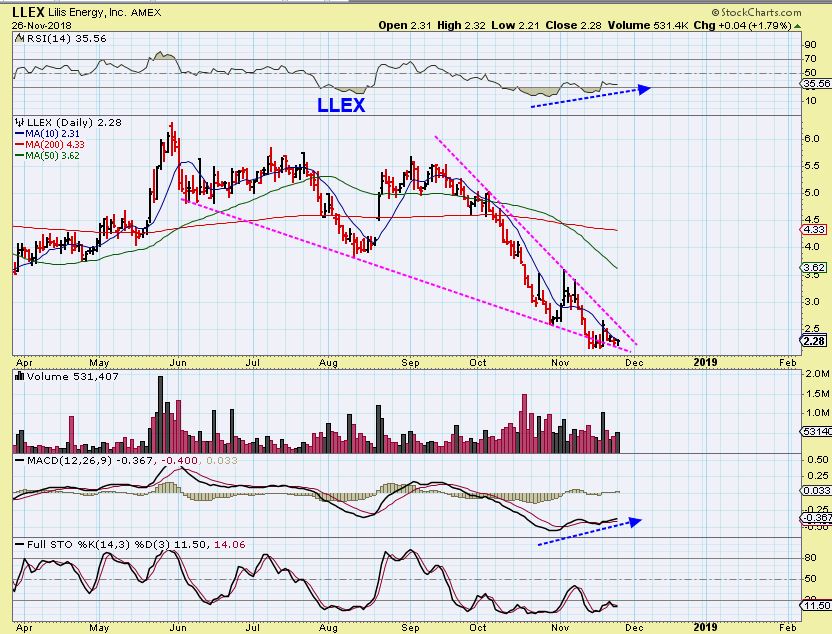Click the blue LLEX annotation text
Image resolution: width=832 pixels, height=634 pixels.
pos(341,105)
